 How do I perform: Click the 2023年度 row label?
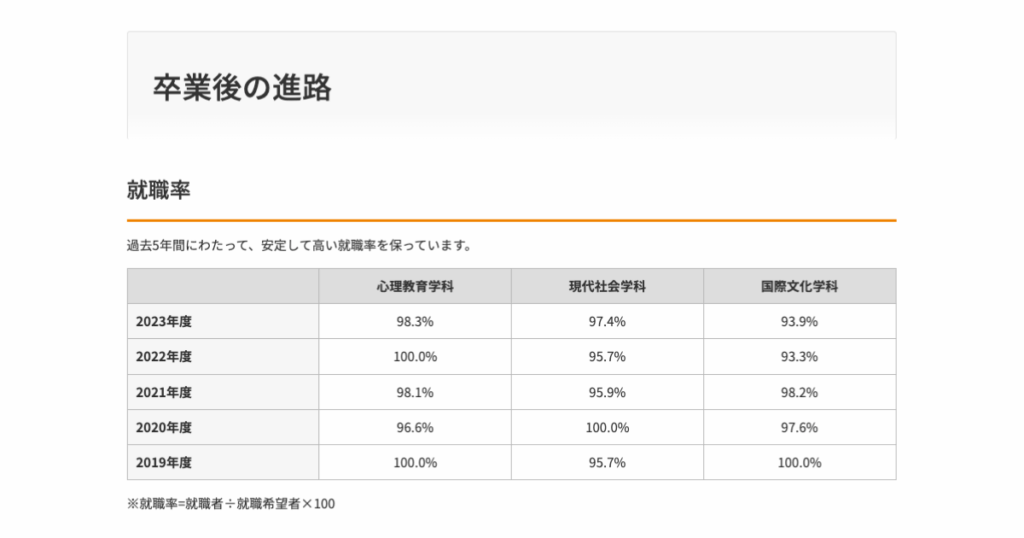point(164,321)
